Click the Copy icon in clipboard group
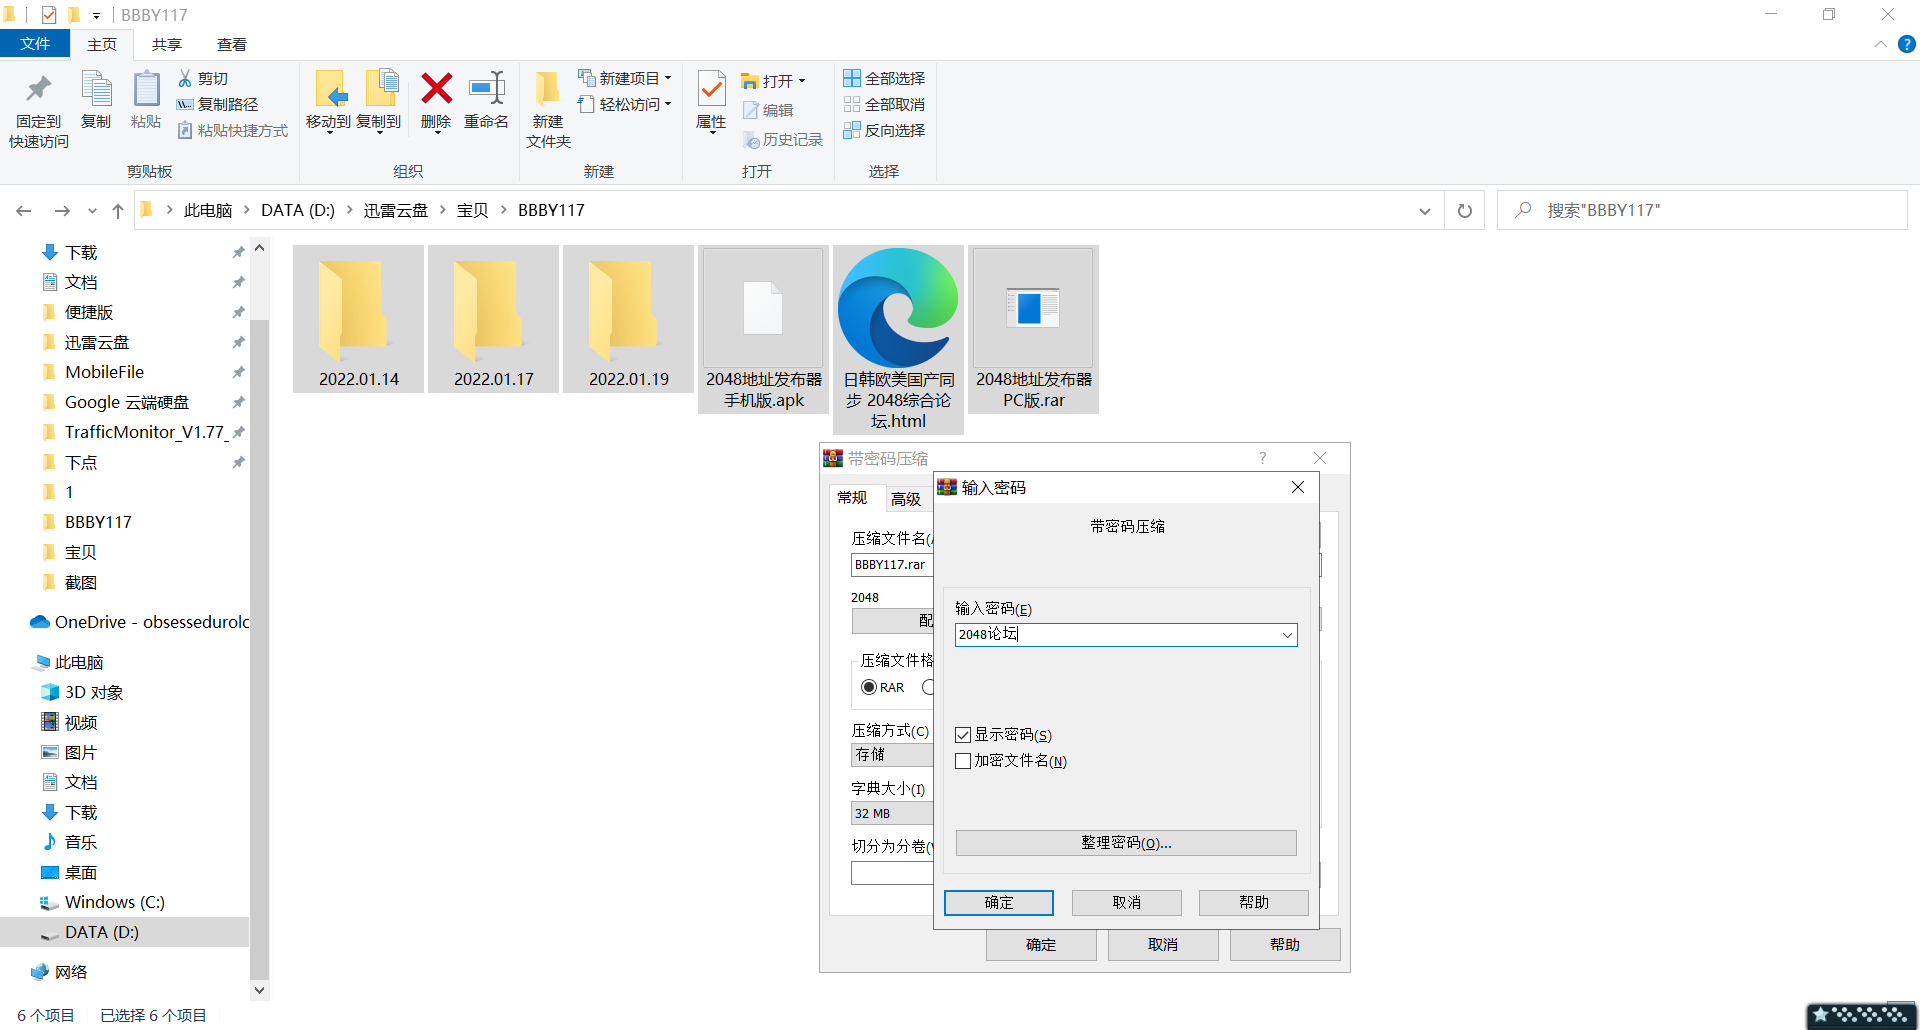This screenshot has width=1920, height=1030. [96, 90]
